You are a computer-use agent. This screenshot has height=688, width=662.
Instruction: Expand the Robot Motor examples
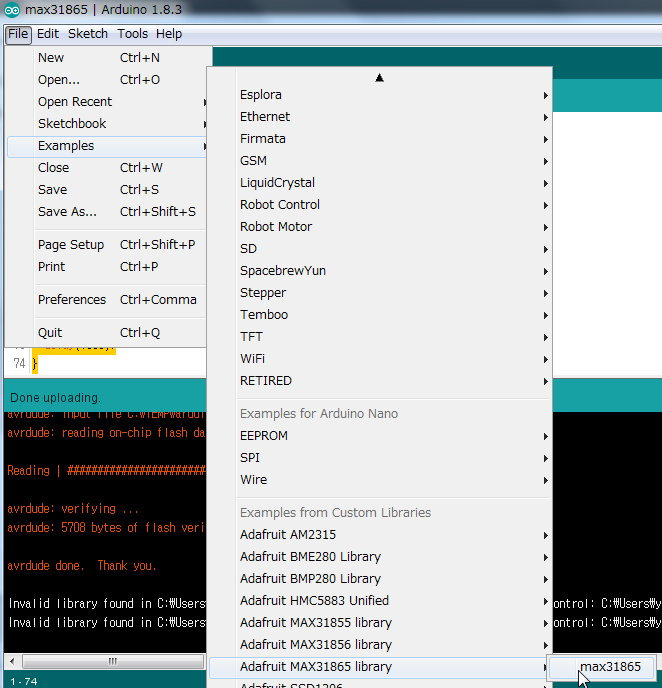click(x=380, y=226)
